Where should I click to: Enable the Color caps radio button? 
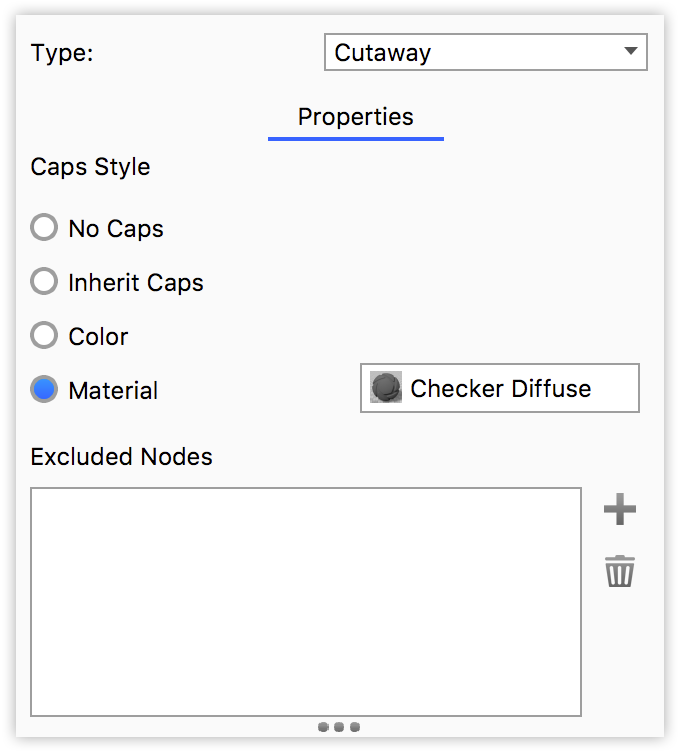point(44,336)
